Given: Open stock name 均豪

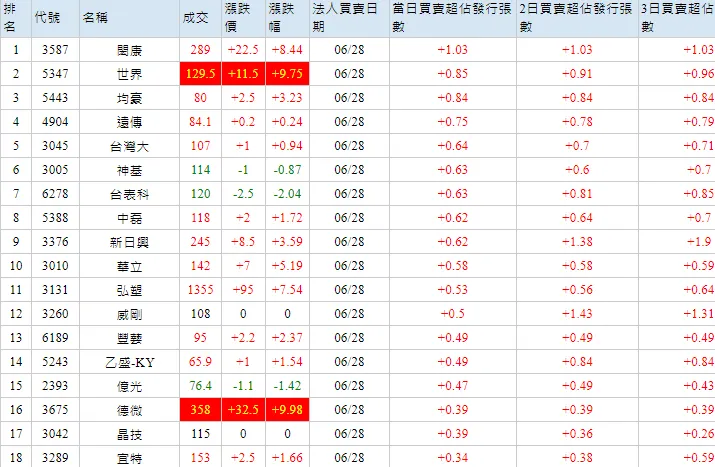Looking at the screenshot, I should point(130,98).
